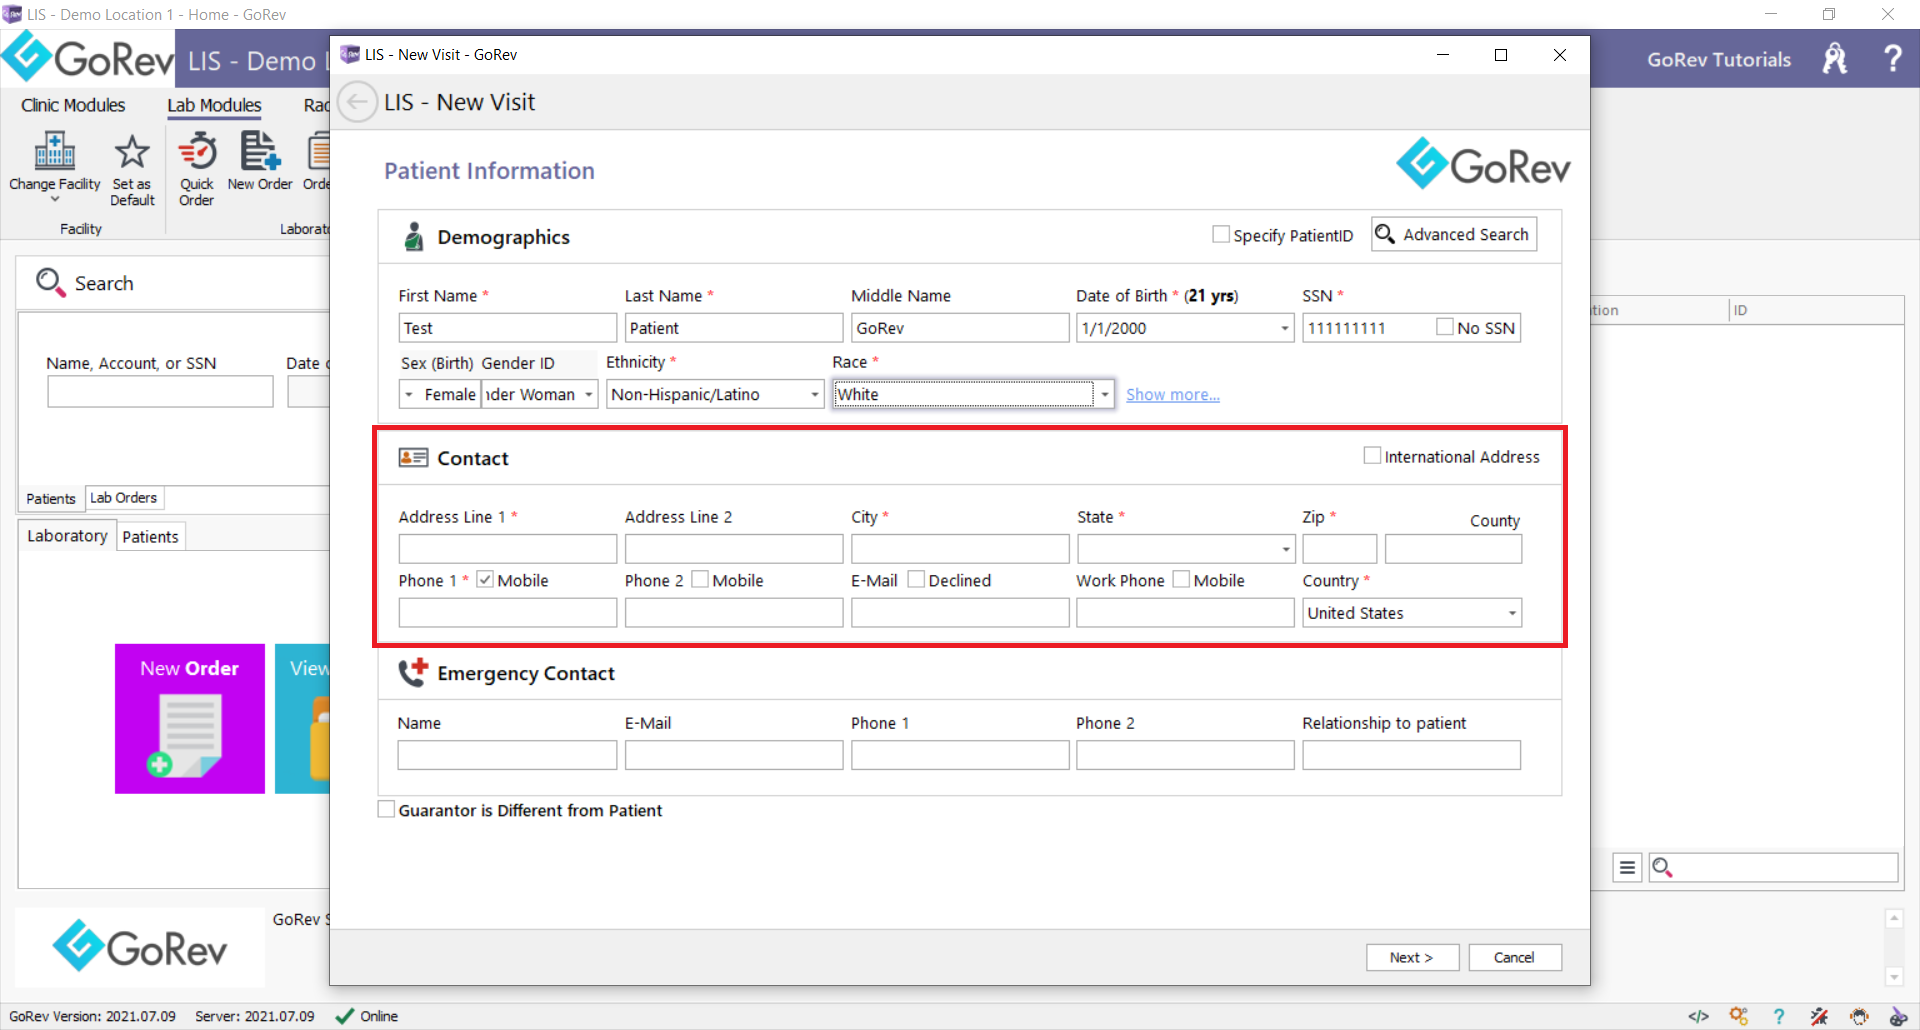This screenshot has width=1920, height=1030.
Task: Click the Show more... link
Action: 1172,394
